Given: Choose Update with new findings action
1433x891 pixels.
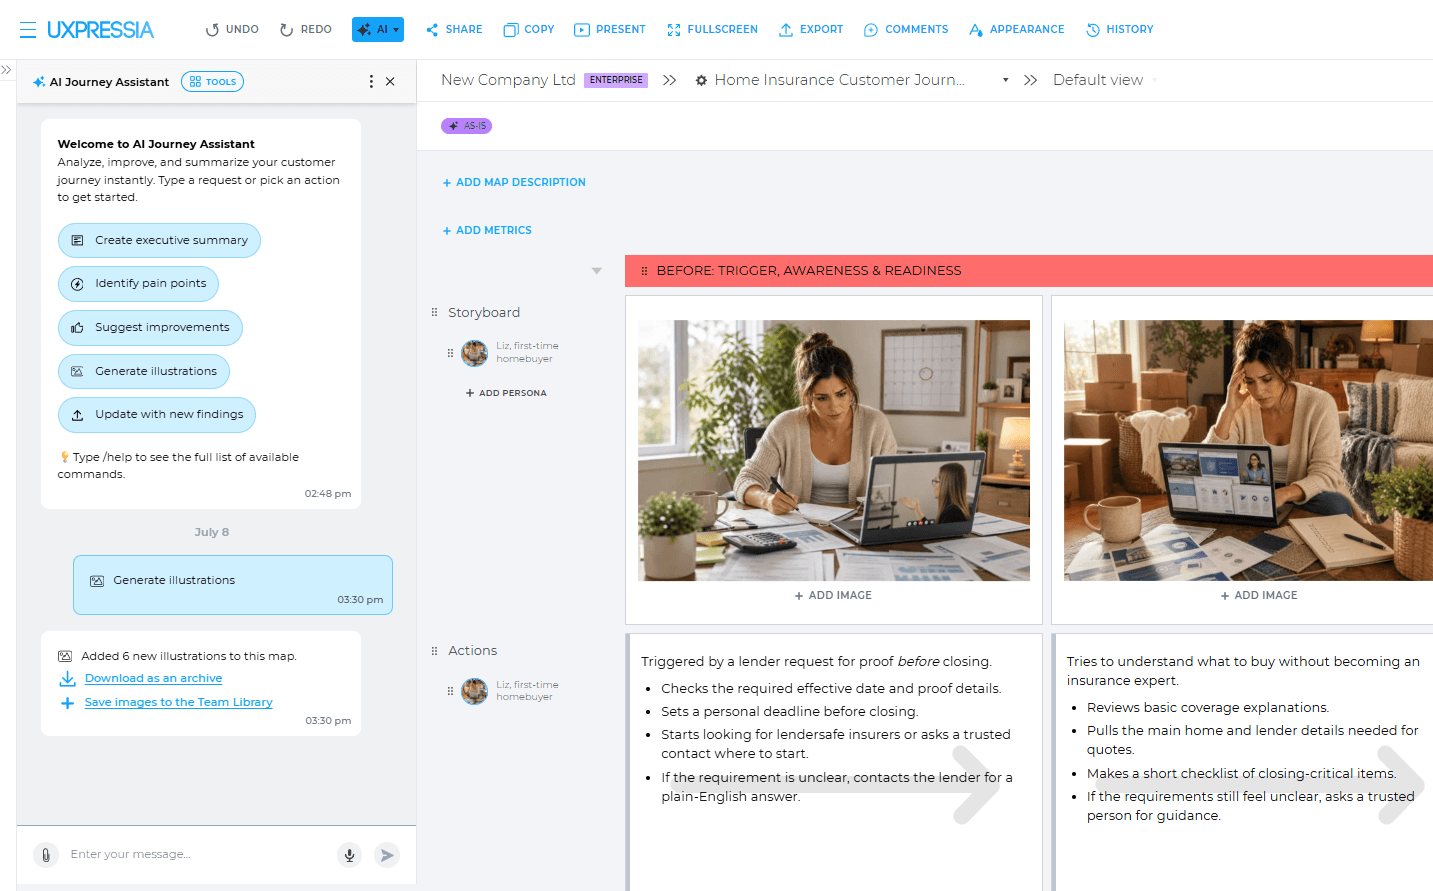Looking at the screenshot, I should [x=157, y=414].
